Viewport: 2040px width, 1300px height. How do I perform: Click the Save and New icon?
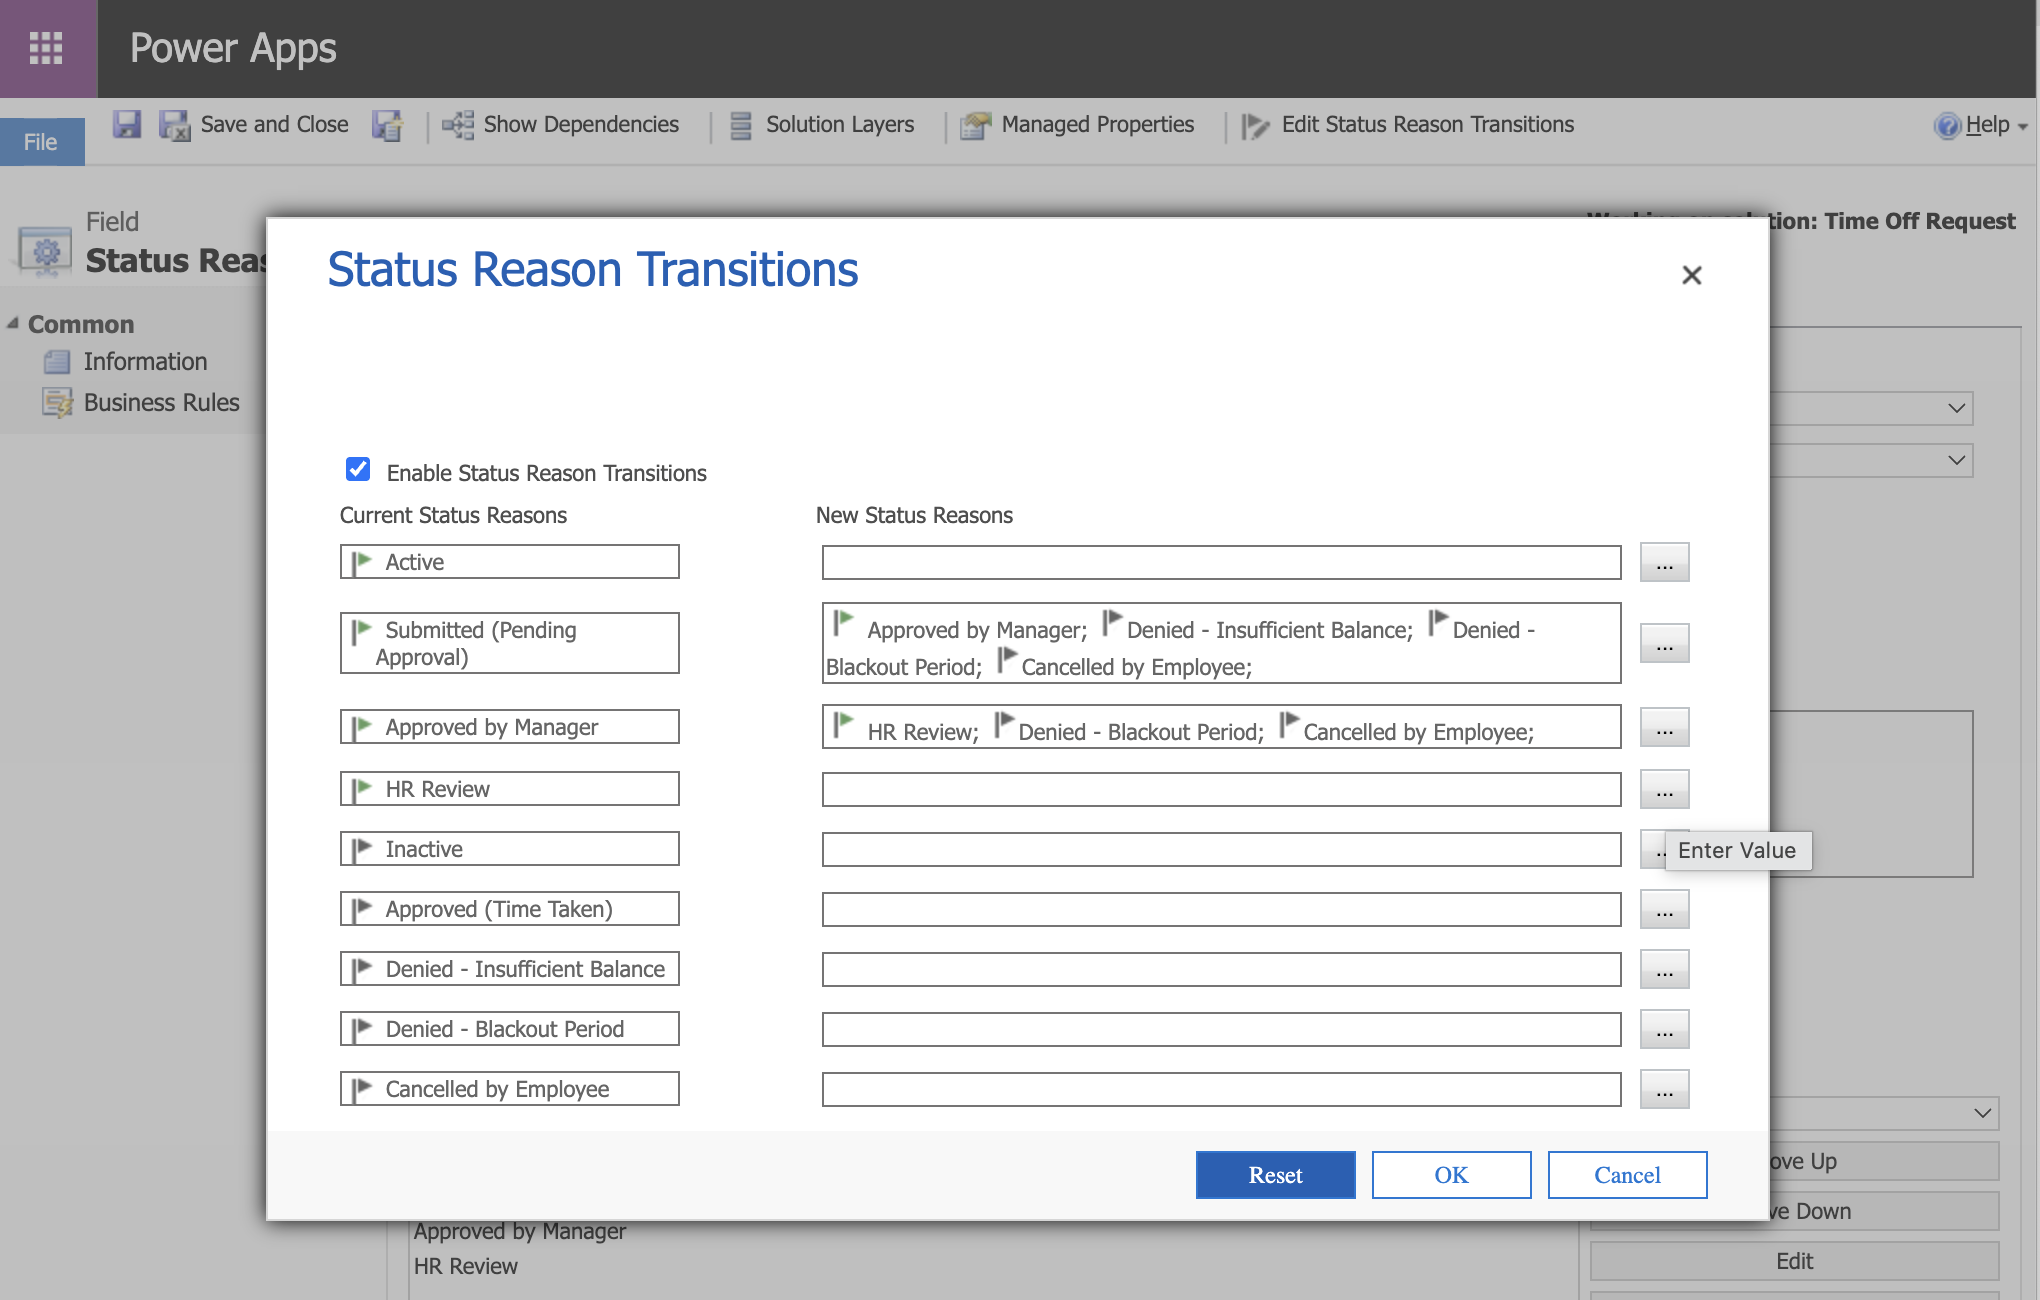387,125
